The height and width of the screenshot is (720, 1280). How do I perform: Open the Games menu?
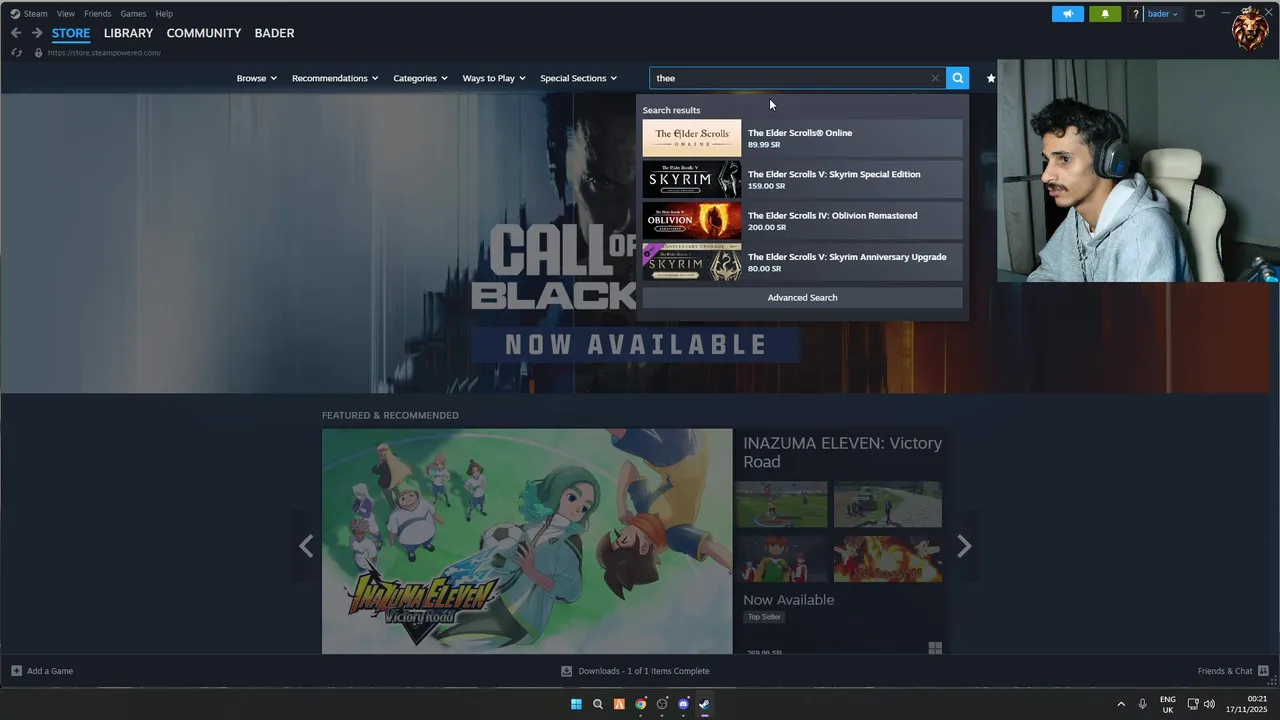coord(133,14)
